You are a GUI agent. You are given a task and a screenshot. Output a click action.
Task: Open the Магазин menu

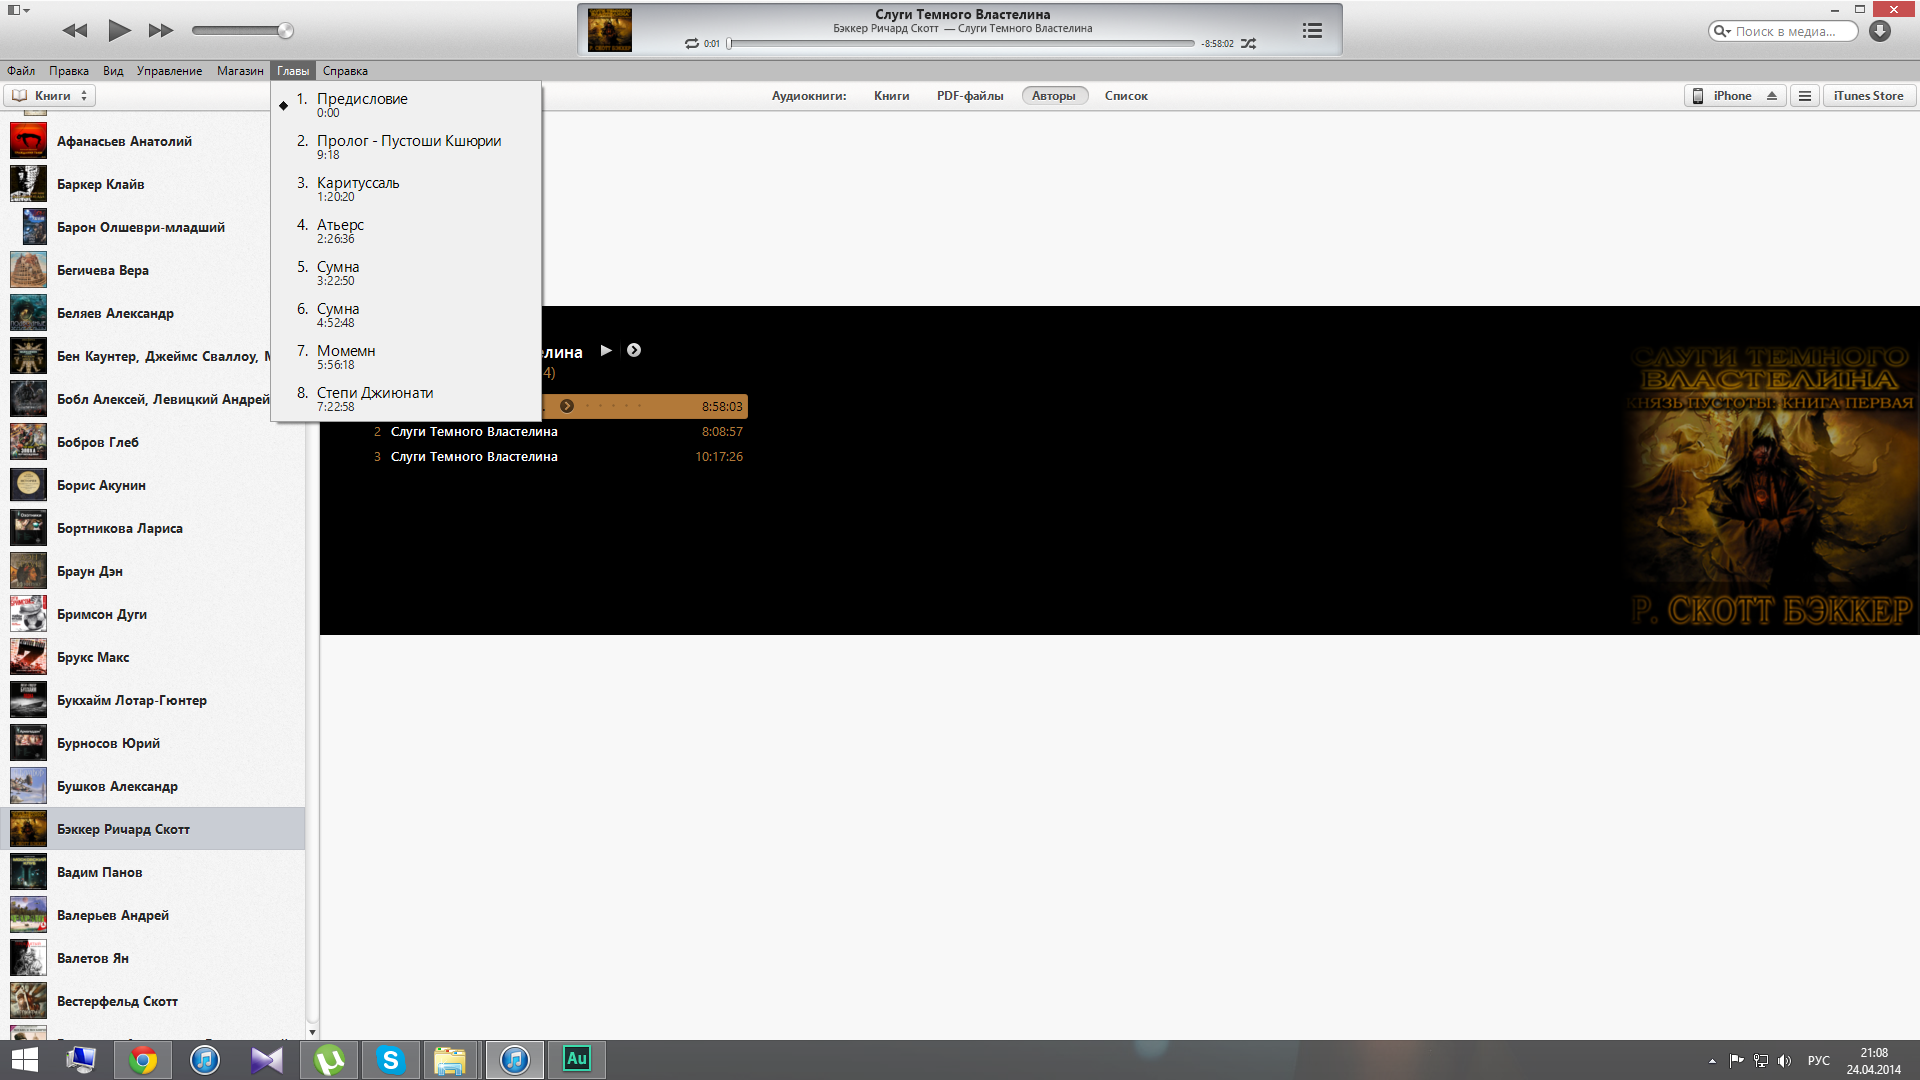[240, 71]
